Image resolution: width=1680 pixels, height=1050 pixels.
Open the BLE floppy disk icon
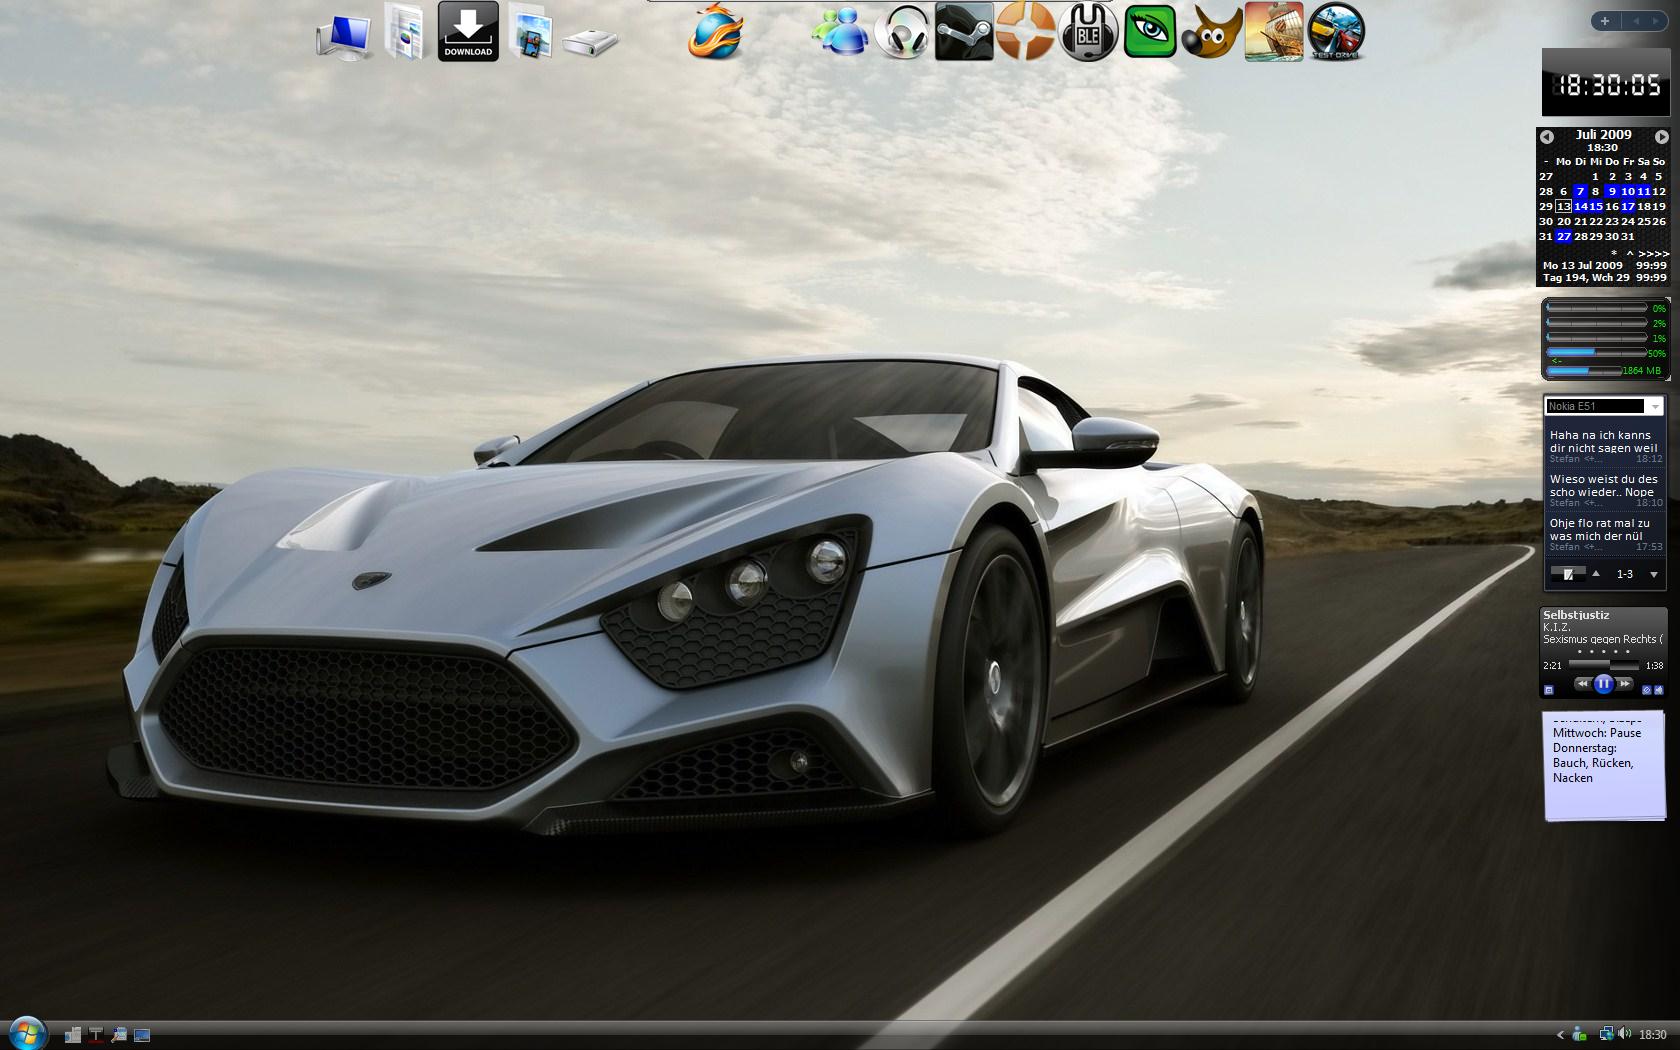pos(1088,32)
